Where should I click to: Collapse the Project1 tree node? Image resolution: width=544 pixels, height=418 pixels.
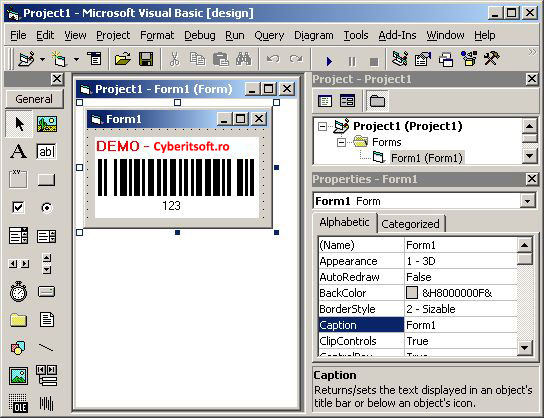[322, 126]
